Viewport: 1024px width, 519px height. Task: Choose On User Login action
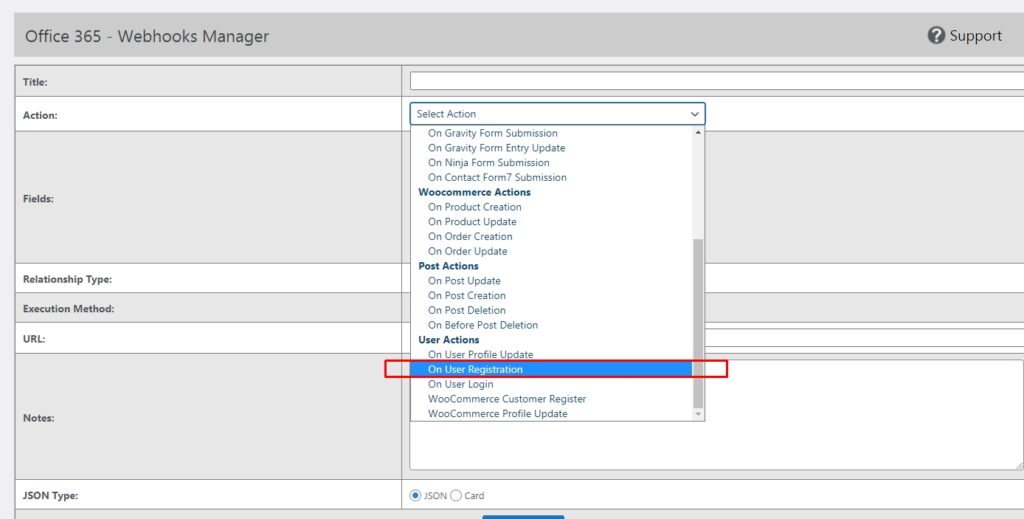(x=460, y=385)
